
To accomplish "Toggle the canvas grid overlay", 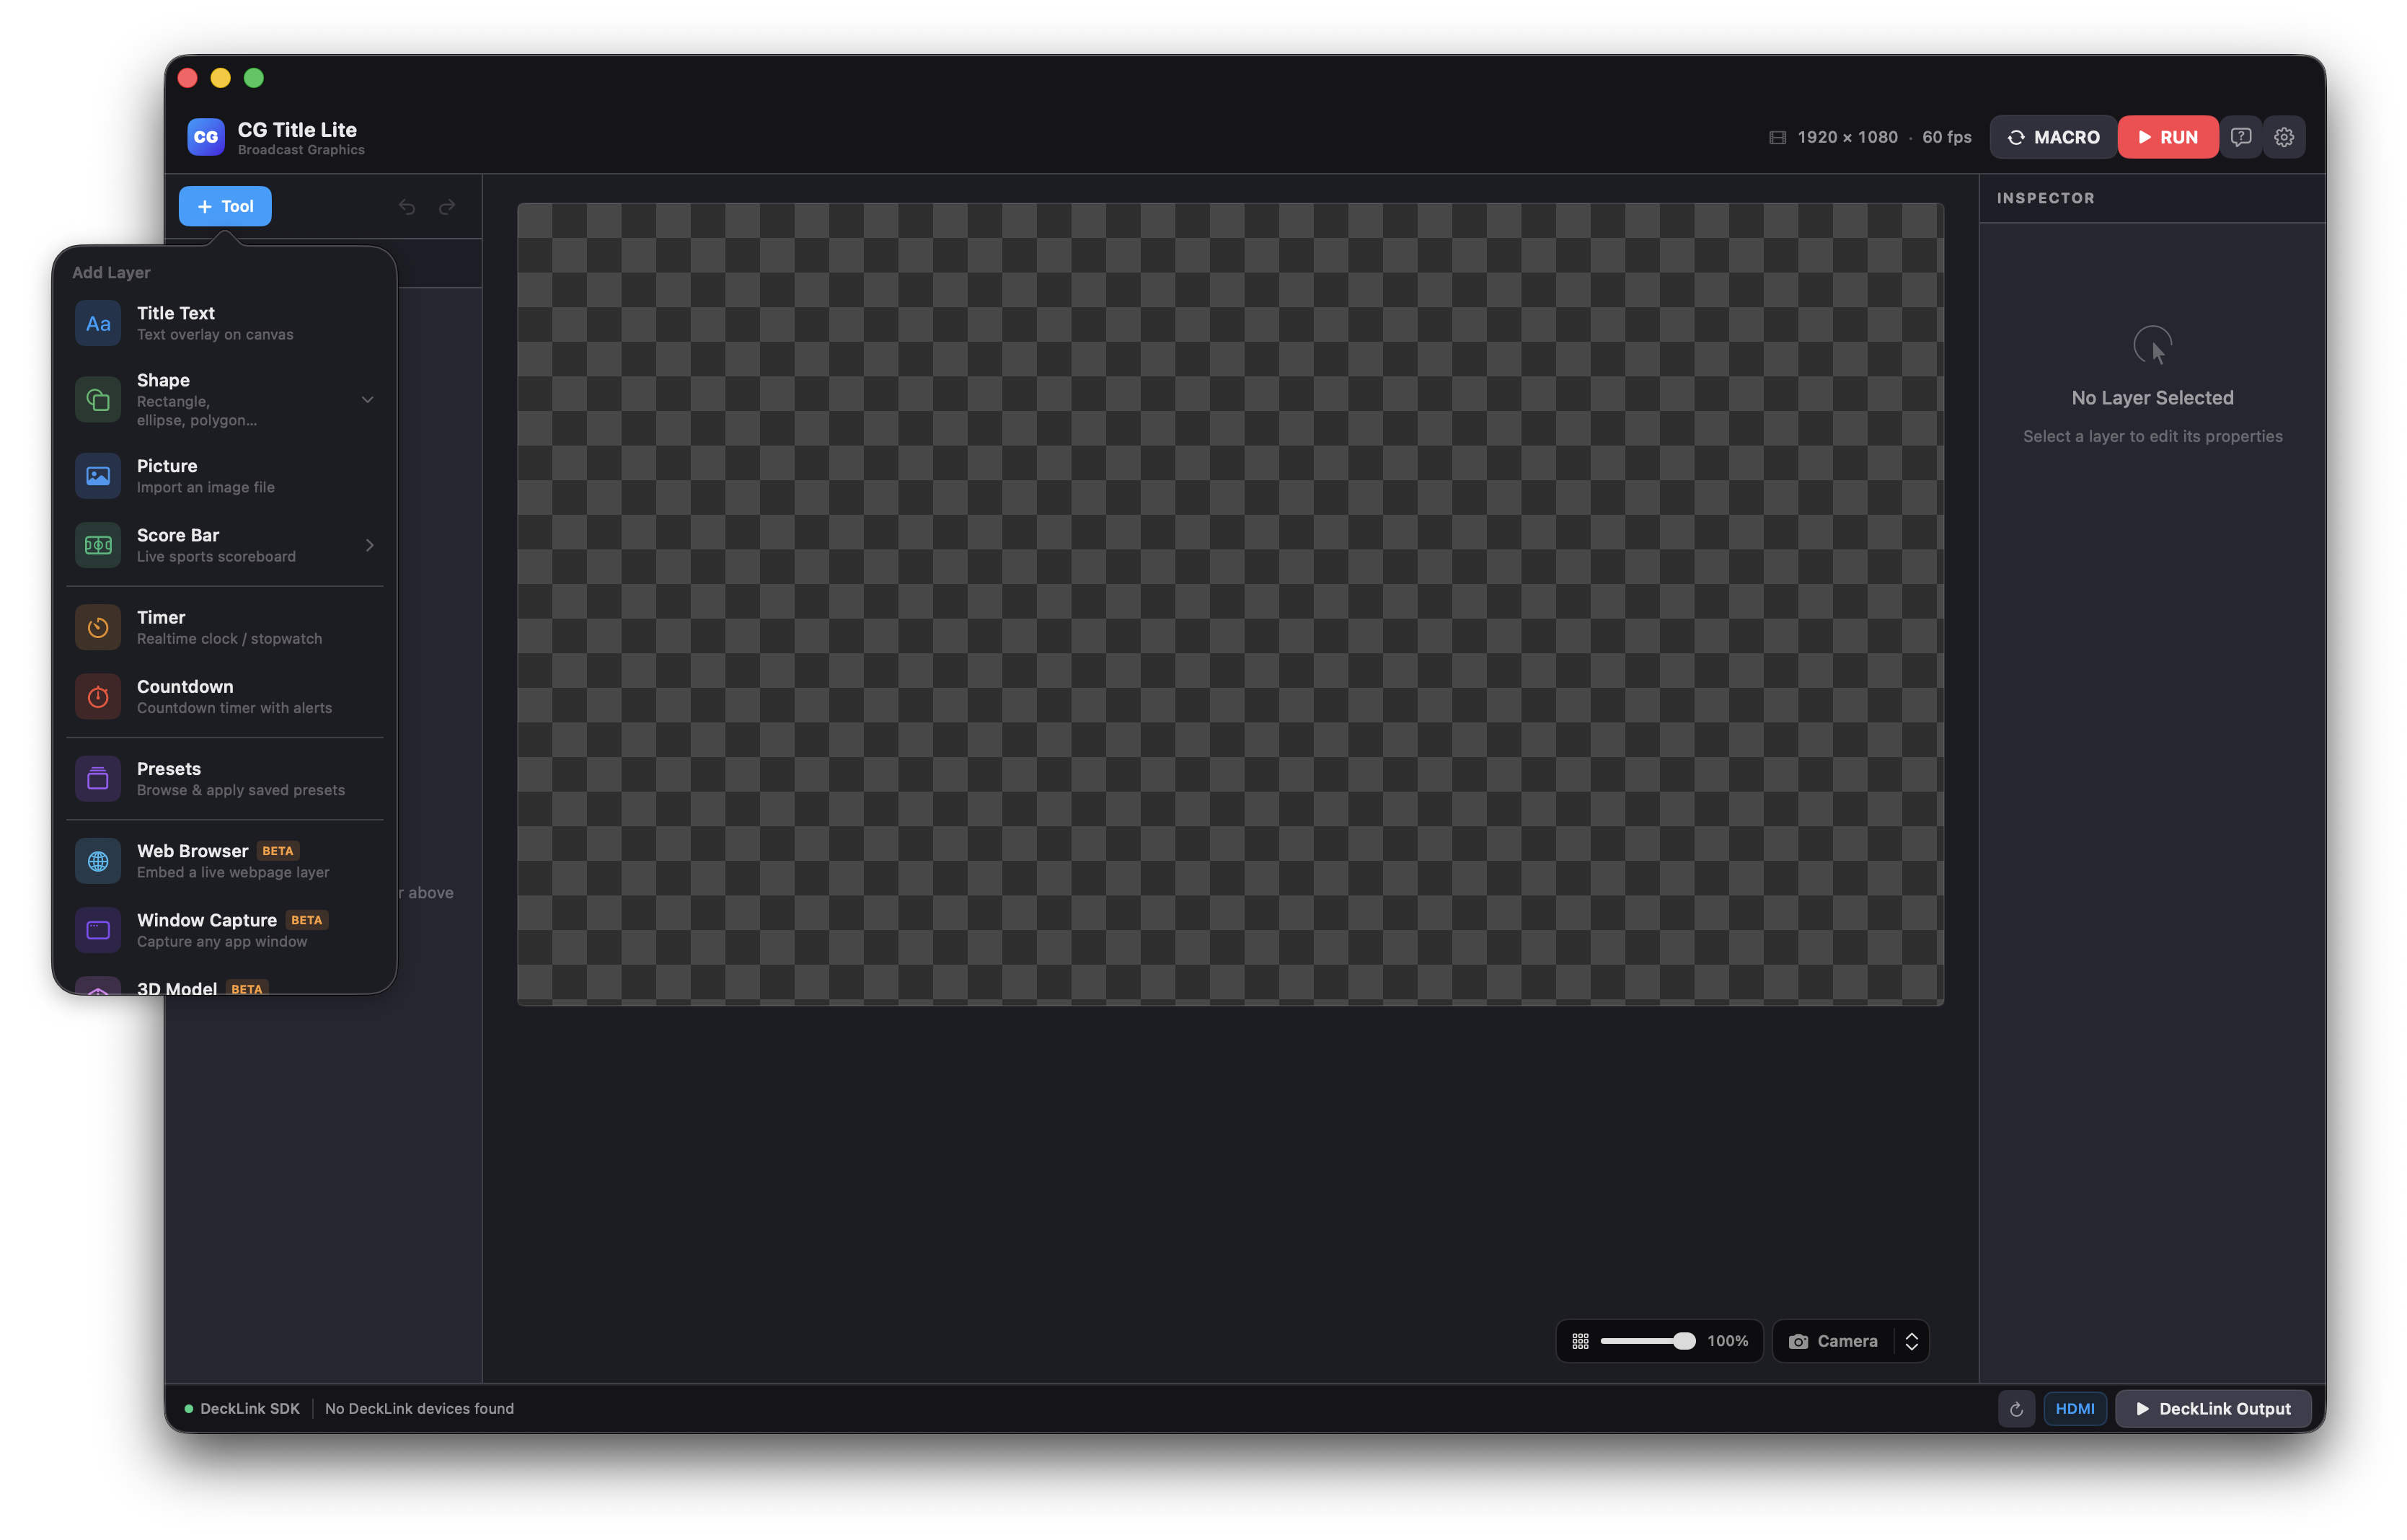I will coord(1581,1340).
